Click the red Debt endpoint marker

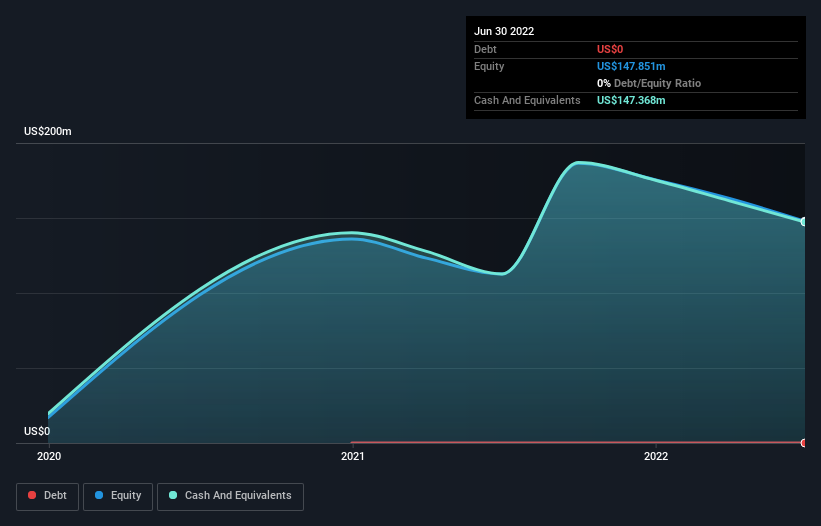[x=804, y=443]
